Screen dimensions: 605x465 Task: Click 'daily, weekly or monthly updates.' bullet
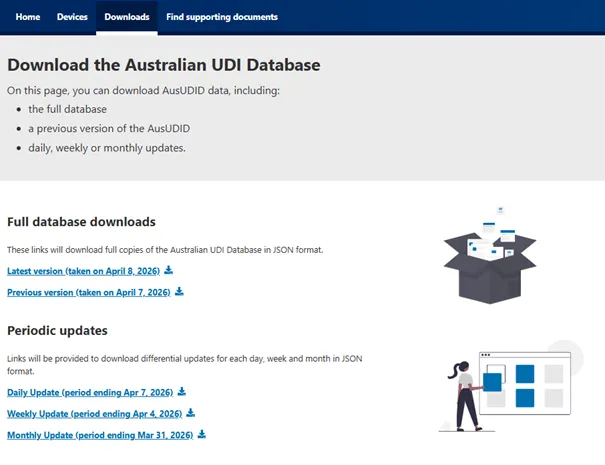[107, 148]
